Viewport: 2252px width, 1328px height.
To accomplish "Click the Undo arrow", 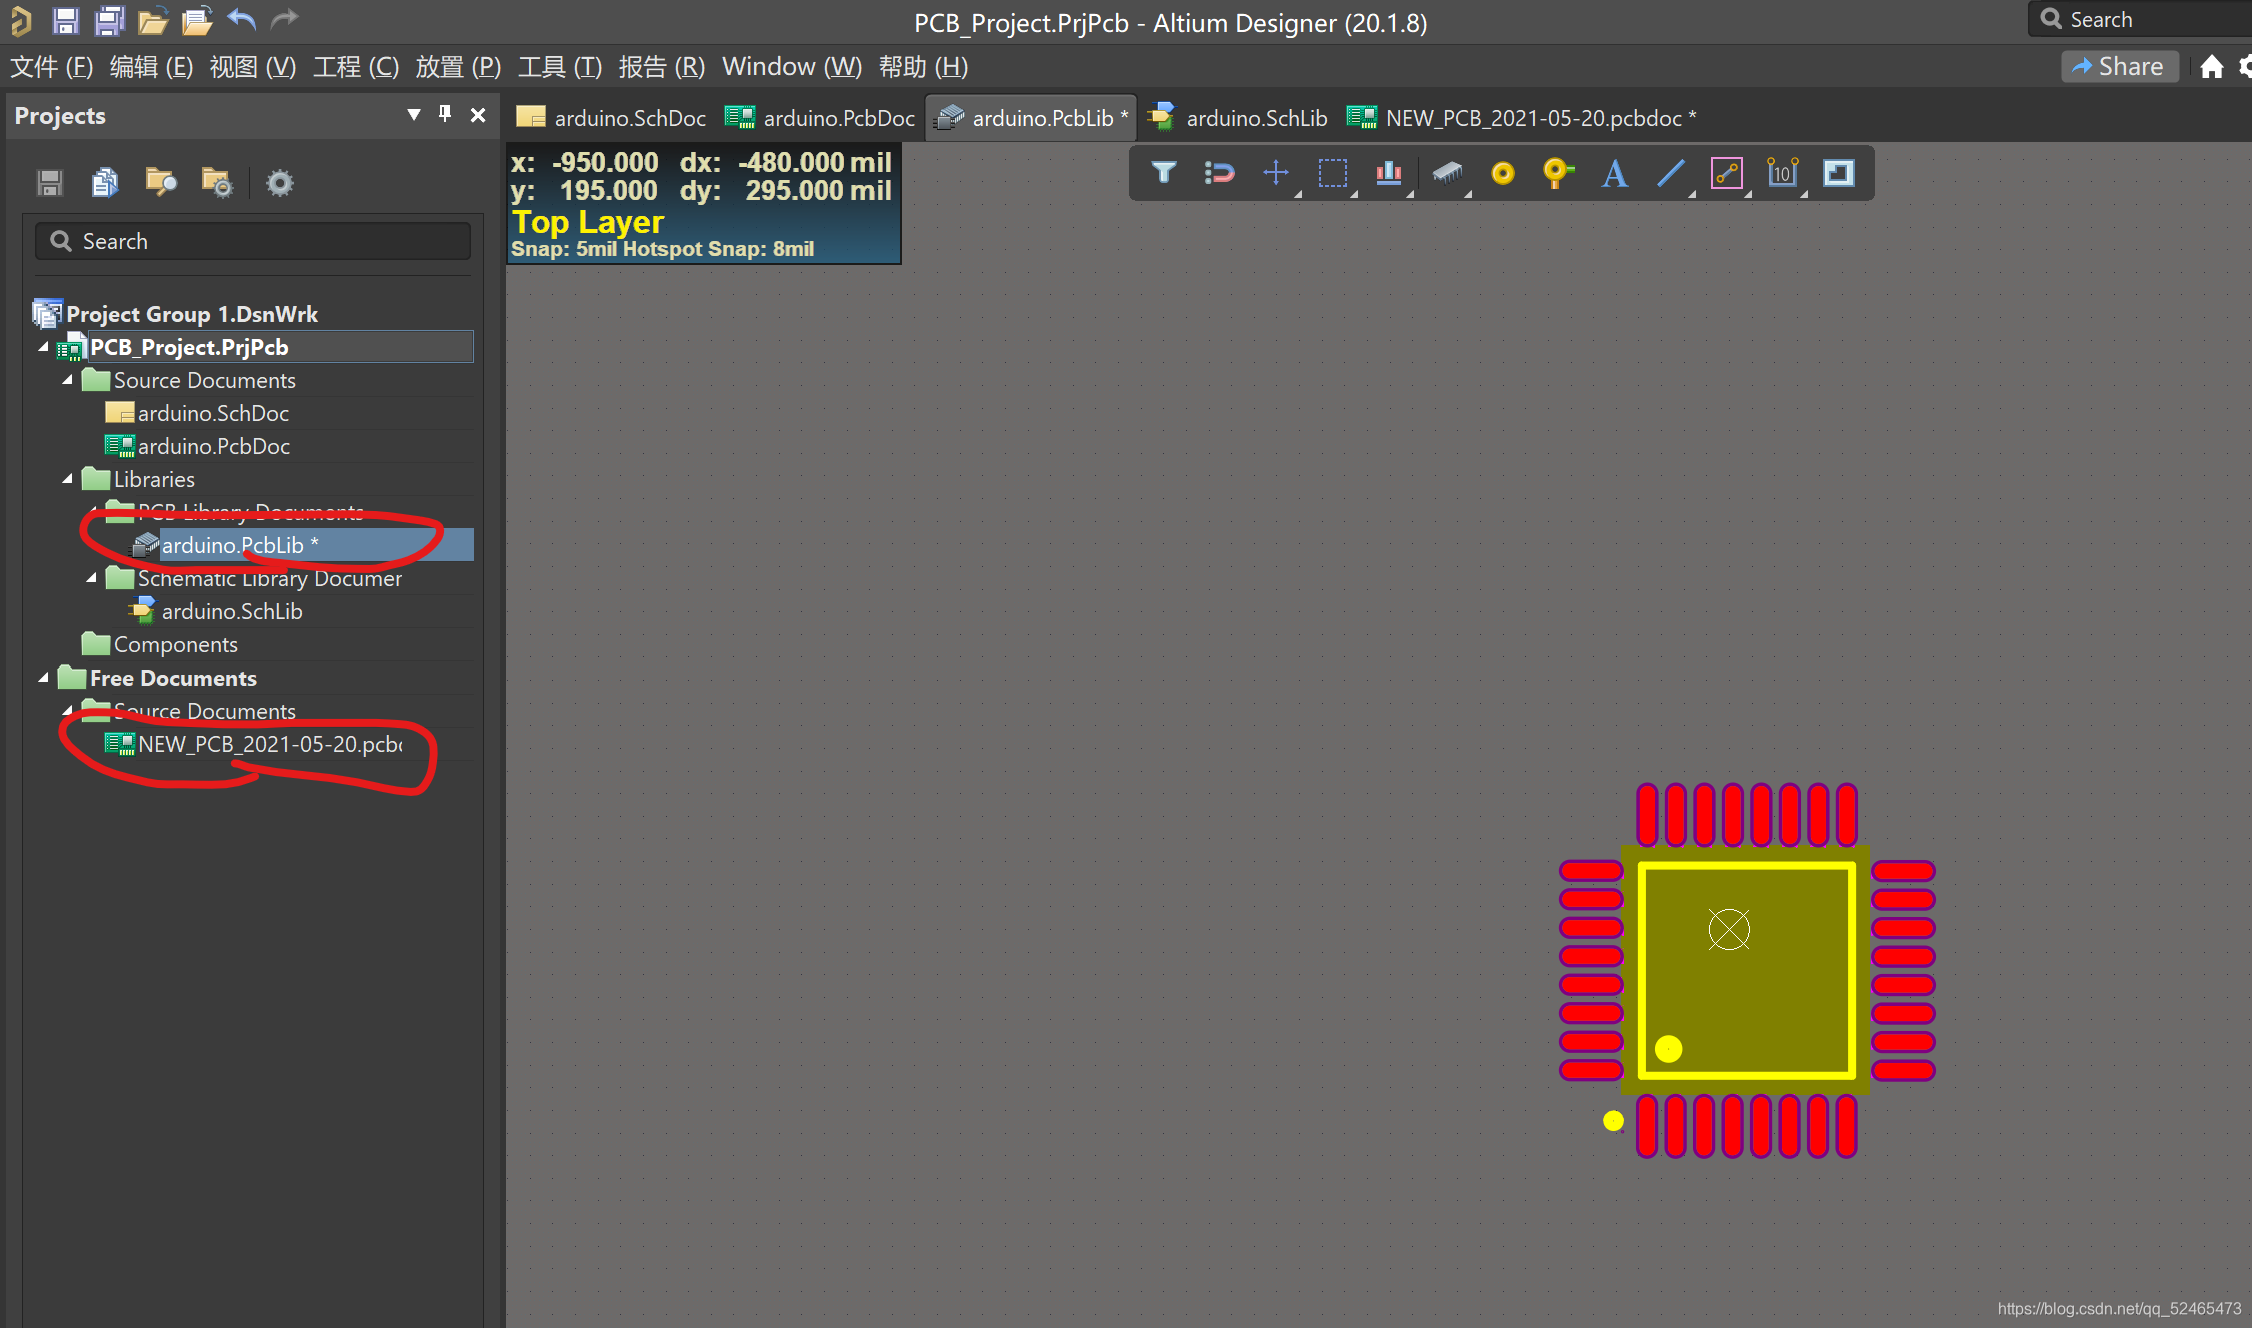I will tap(242, 19).
